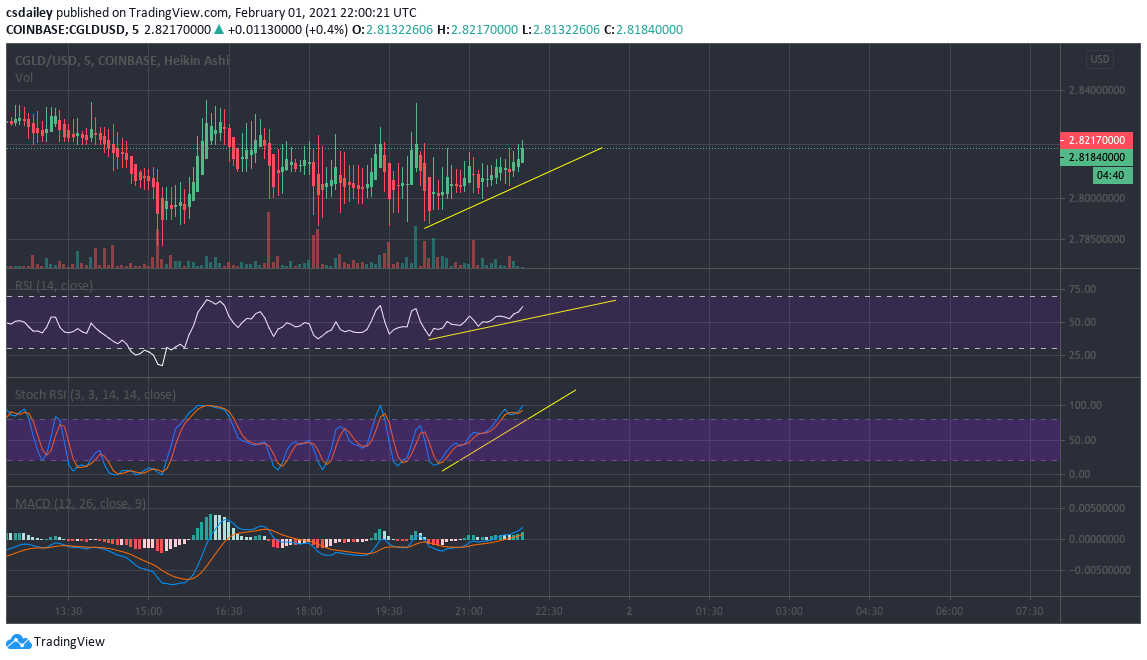Viewport: 1147px width, 660px height.
Task: Click the 22:30 time axis label
Action: point(549,611)
